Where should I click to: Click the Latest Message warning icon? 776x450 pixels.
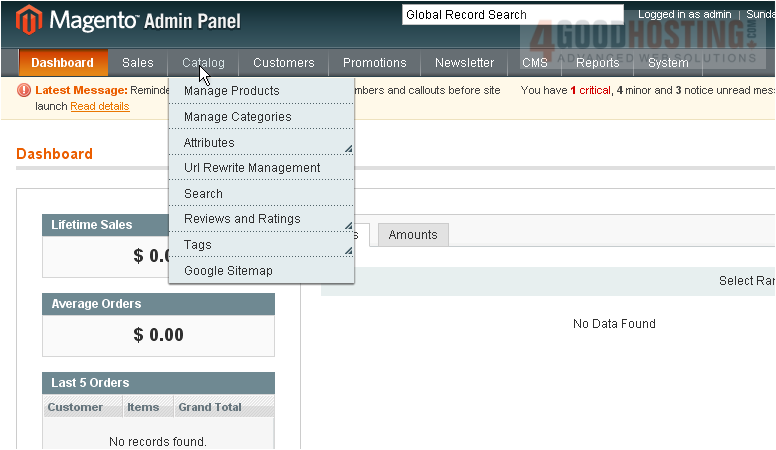(x=25, y=90)
